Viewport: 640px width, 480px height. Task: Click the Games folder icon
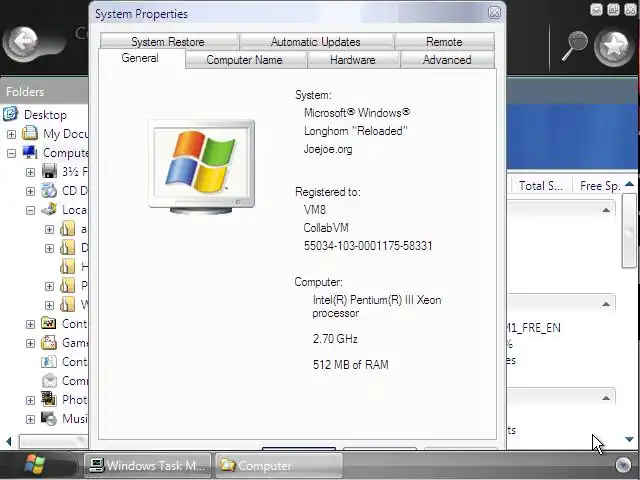tap(49, 342)
